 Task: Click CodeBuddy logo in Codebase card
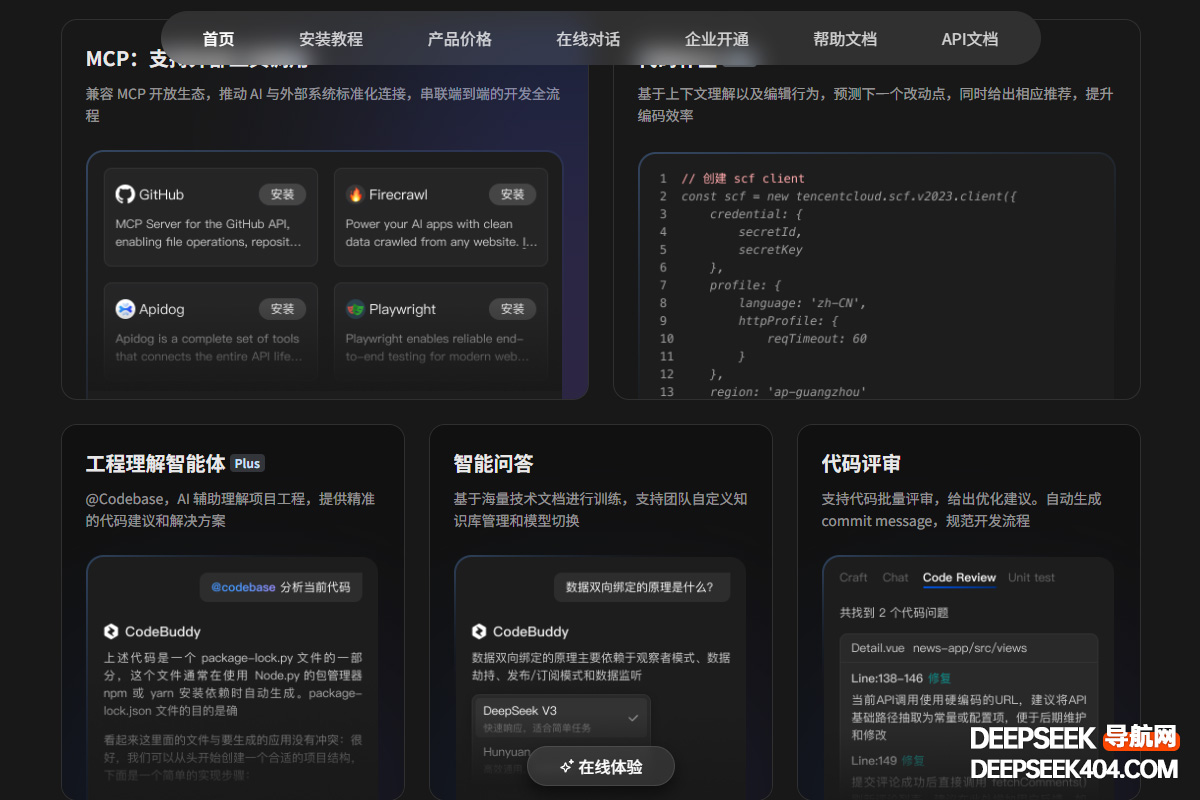[x=111, y=632]
